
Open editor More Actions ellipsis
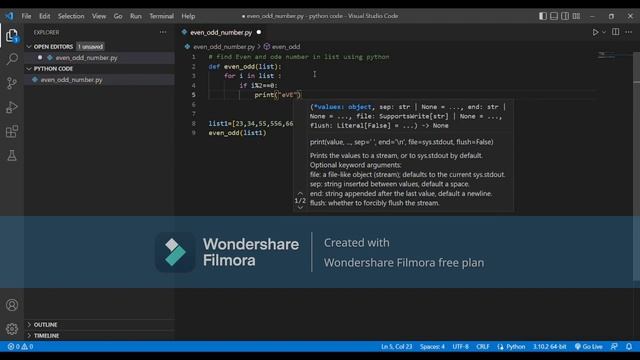(x=629, y=32)
